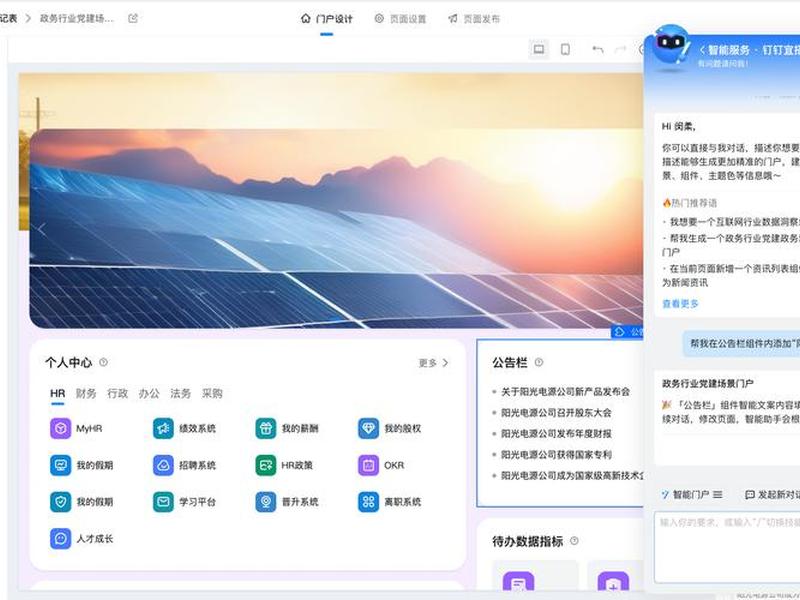Screen dimensions: 800x600
Task: Show the previous banner slide with left arrow
Action: (43, 229)
